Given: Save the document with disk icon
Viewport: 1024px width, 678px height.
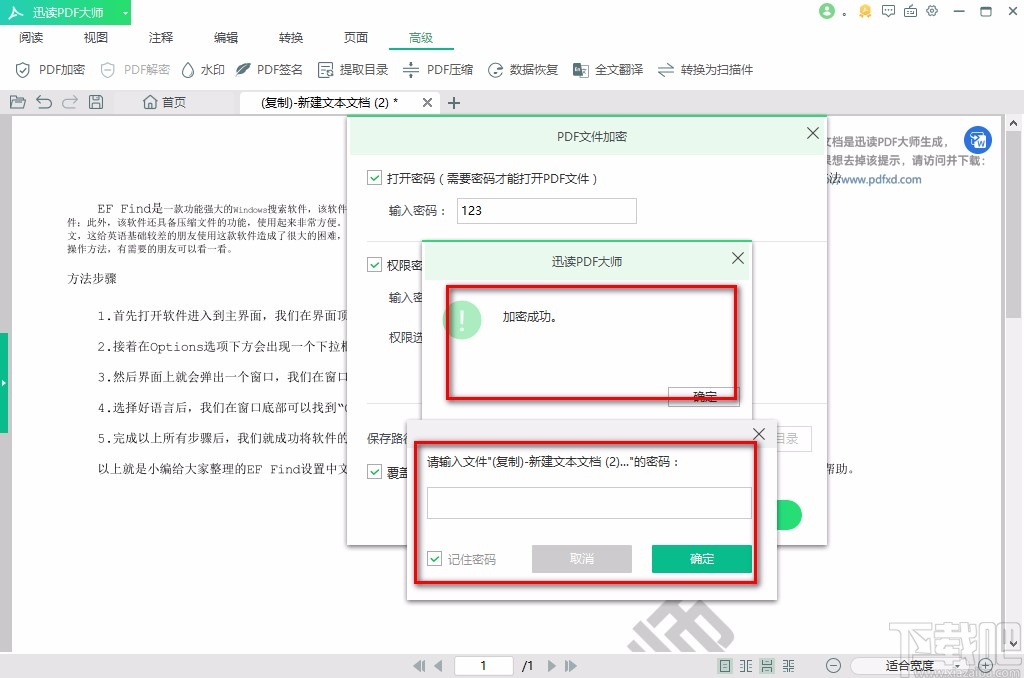Looking at the screenshot, I should tap(96, 102).
